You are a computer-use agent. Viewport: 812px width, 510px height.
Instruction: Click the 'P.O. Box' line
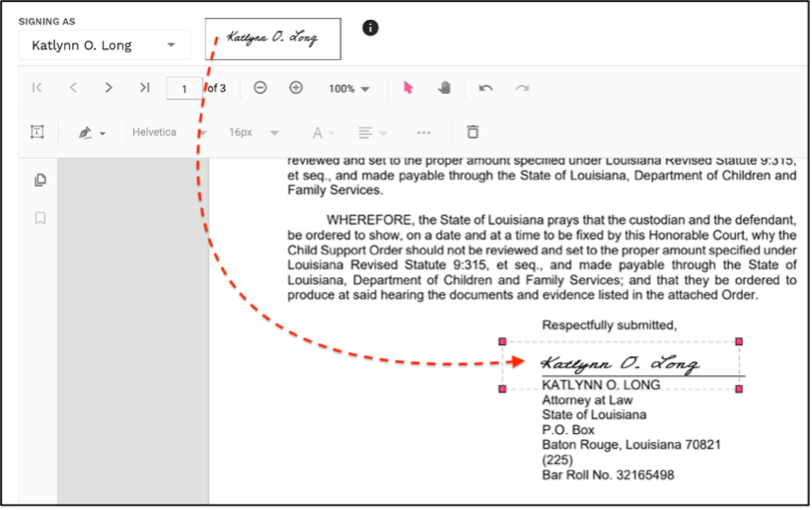coord(568,430)
